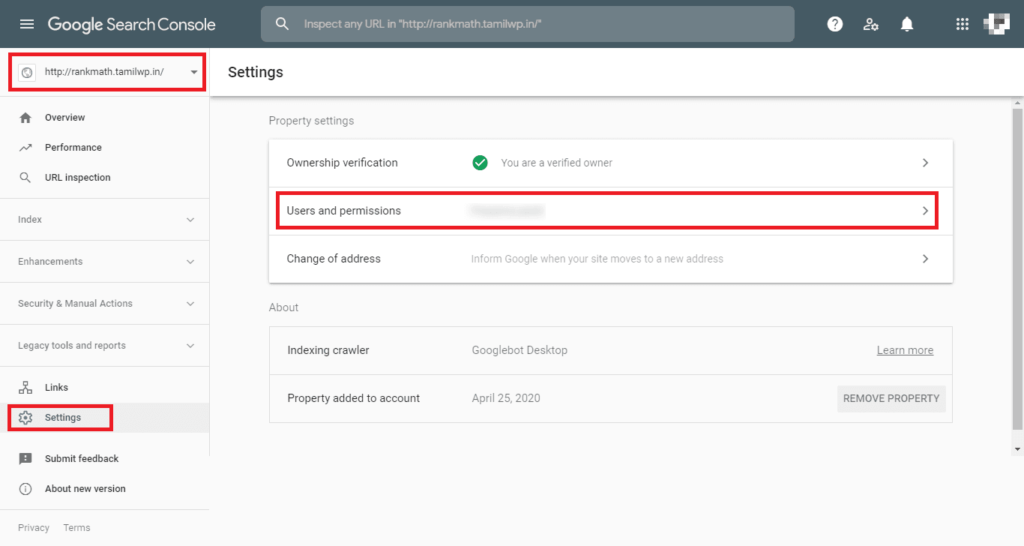The height and width of the screenshot is (546, 1024).
Task: Expand Security & Manual Actions section
Action: [x=190, y=304]
